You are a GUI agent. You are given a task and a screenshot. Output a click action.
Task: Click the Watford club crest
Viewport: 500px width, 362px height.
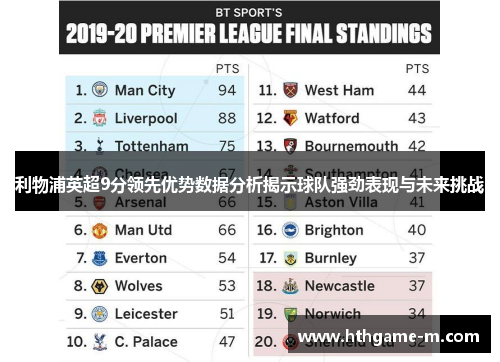coord(290,118)
